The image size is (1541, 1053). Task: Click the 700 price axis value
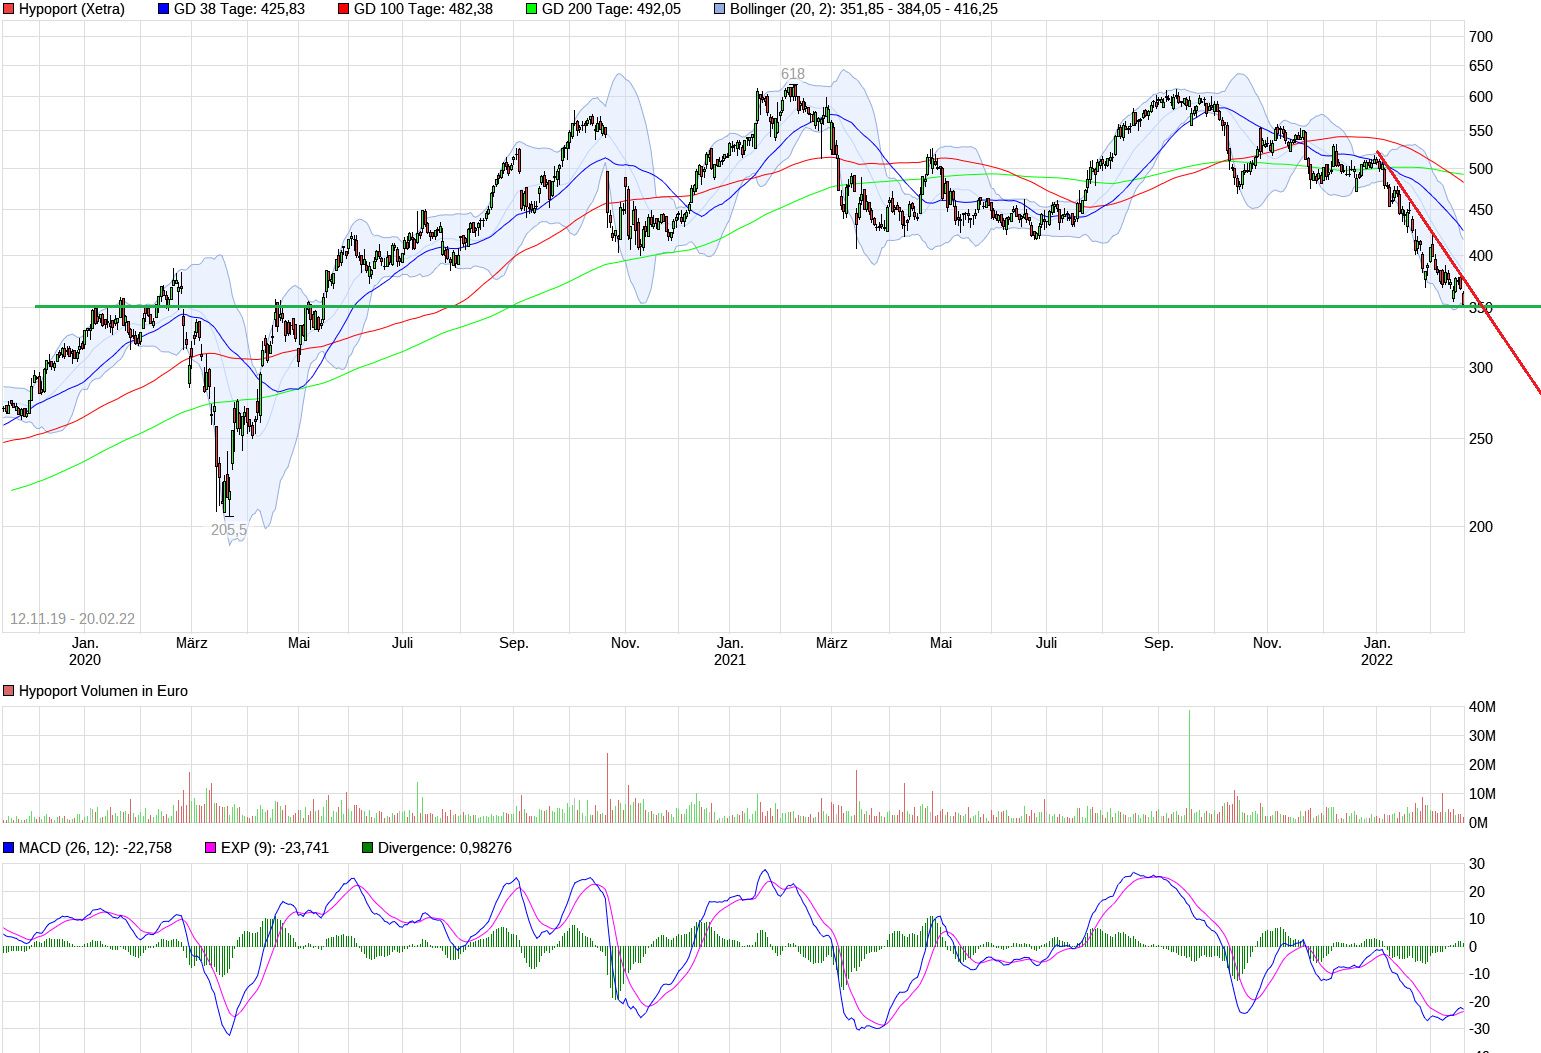click(x=1481, y=37)
